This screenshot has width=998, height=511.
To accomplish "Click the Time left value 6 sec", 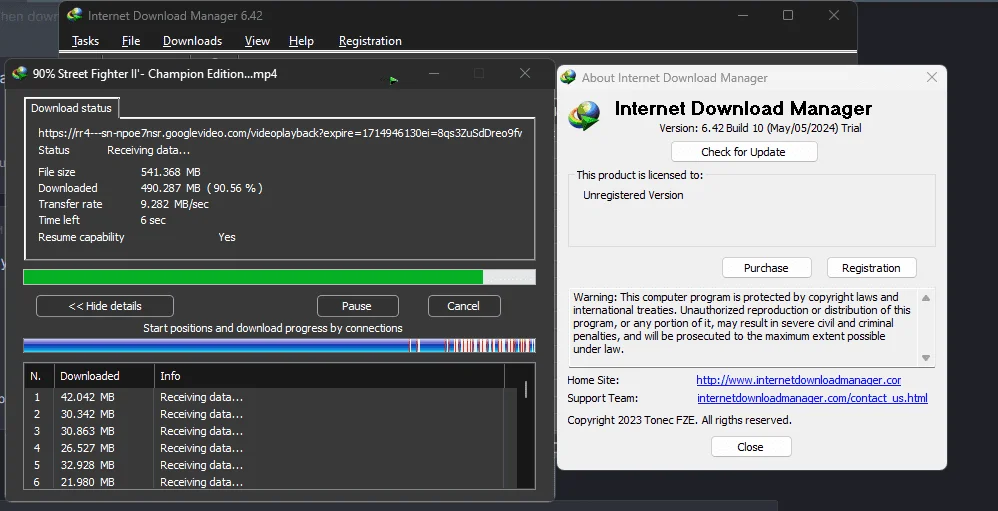I will pos(153,220).
